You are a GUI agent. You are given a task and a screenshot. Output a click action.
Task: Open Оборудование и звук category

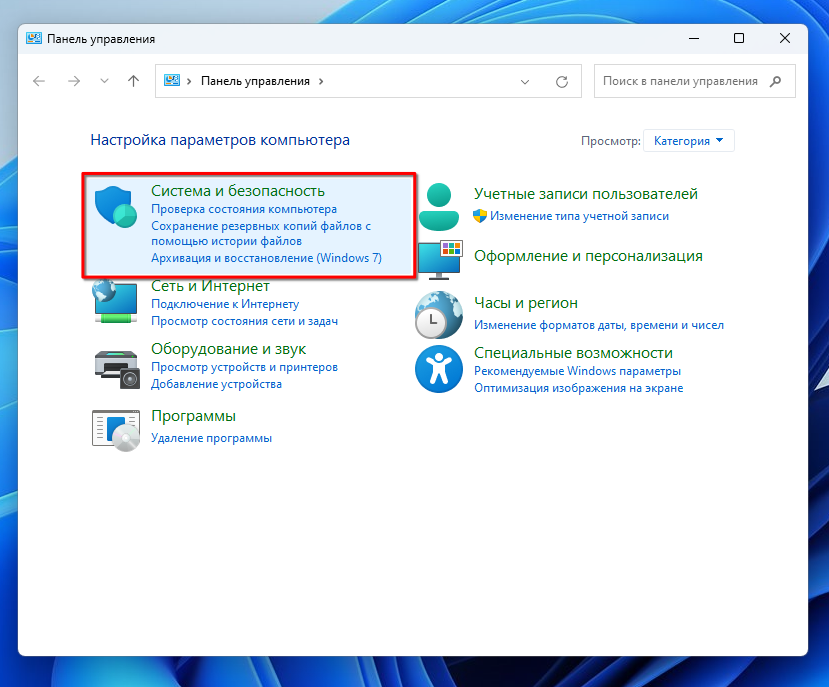228,349
